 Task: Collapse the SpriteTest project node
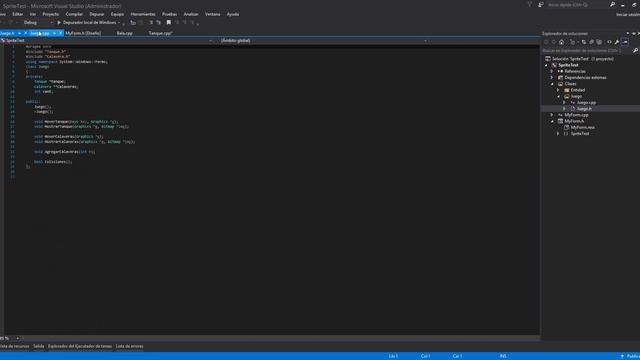pos(547,65)
